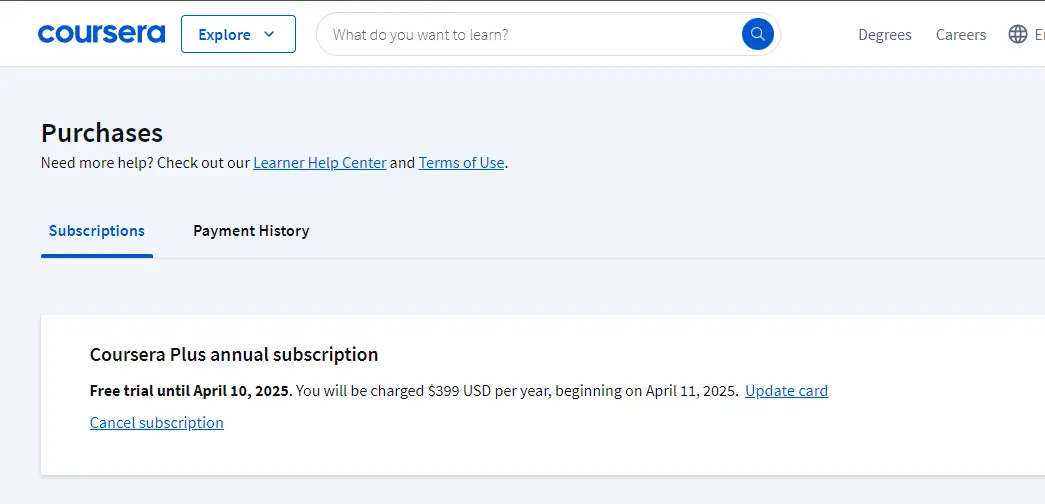Open the Terms of Use link
This screenshot has height=504, width=1045.
pos(461,163)
